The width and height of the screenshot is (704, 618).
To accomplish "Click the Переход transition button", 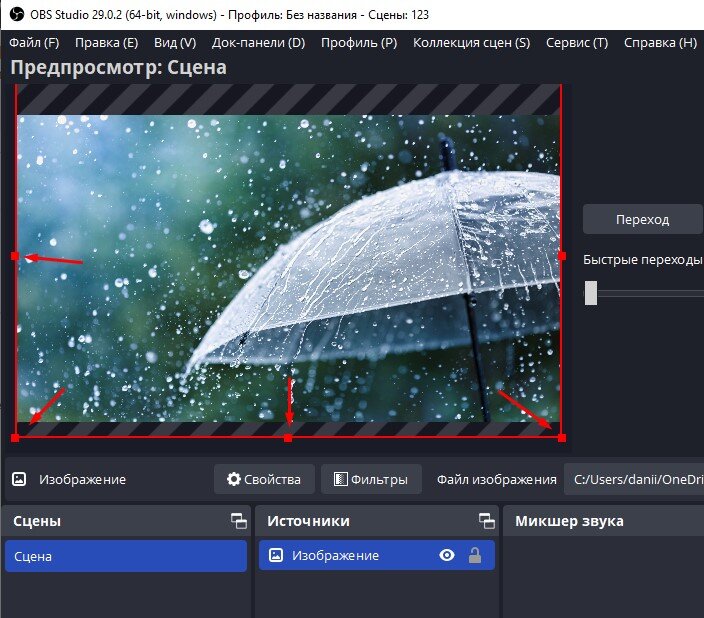I will coord(643,219).
